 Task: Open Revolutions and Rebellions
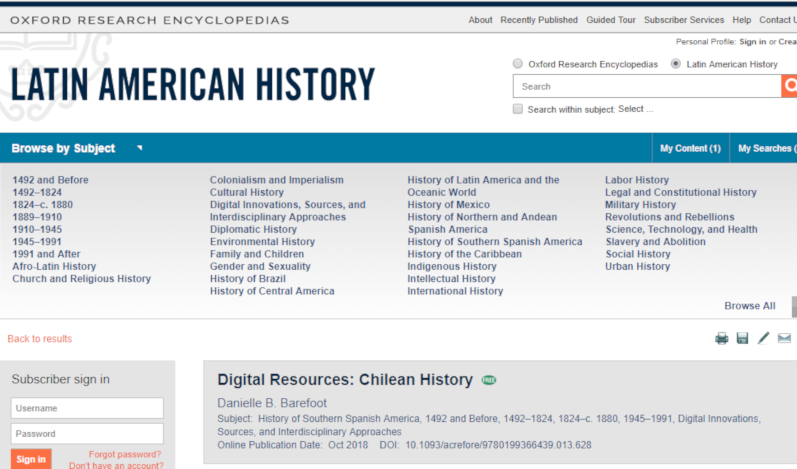coord(669,217)
